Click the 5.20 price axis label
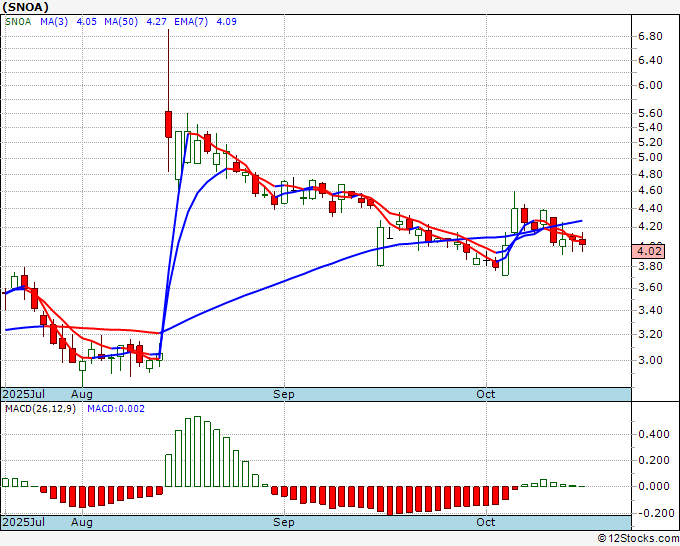The height and width of the screenshot is (546, 680). tap(651, 142)
